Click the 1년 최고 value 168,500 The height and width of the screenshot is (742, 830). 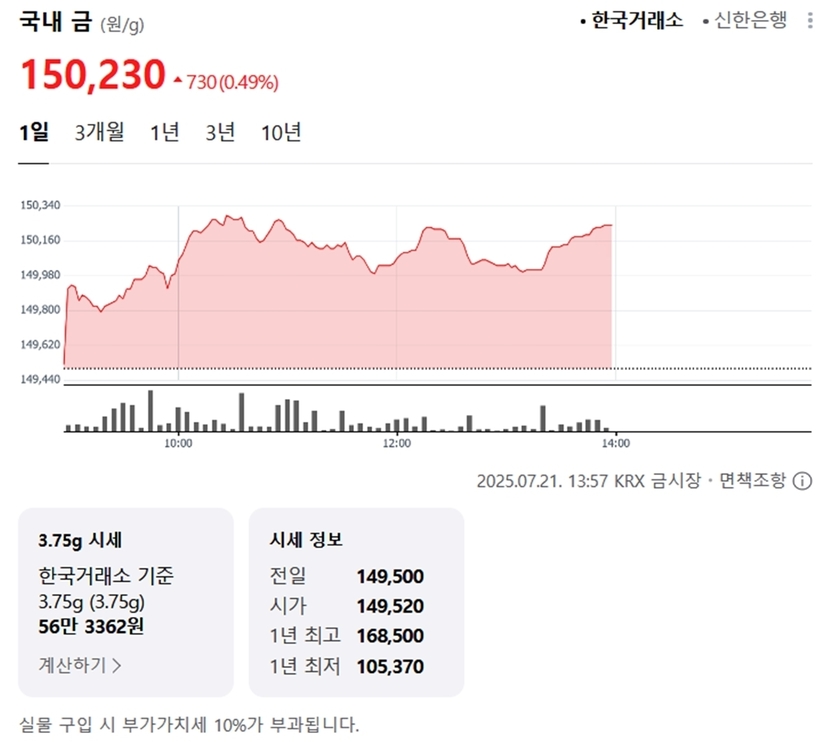click(390, 635)
